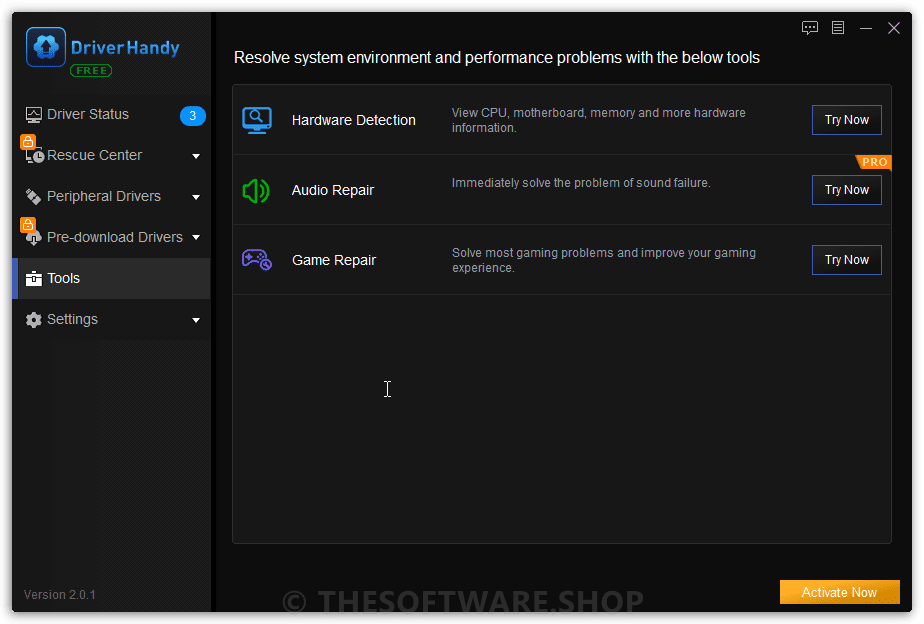
Task: Select Rescue Center in sidebar
Action: pos(112,156)
